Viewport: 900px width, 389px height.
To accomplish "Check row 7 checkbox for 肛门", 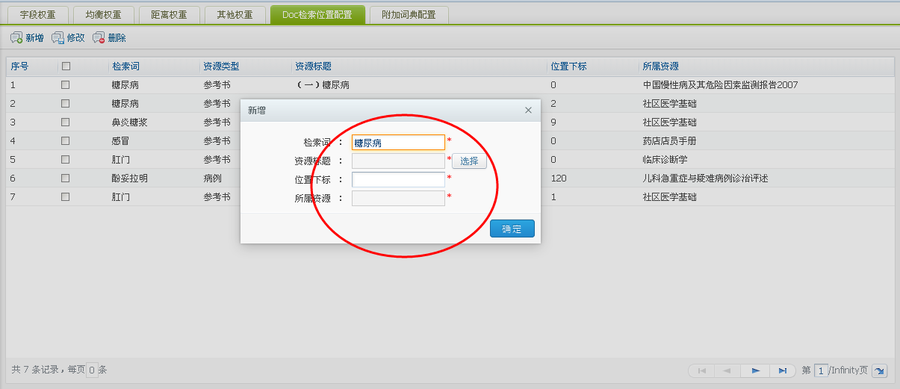I will pos(65,197).
